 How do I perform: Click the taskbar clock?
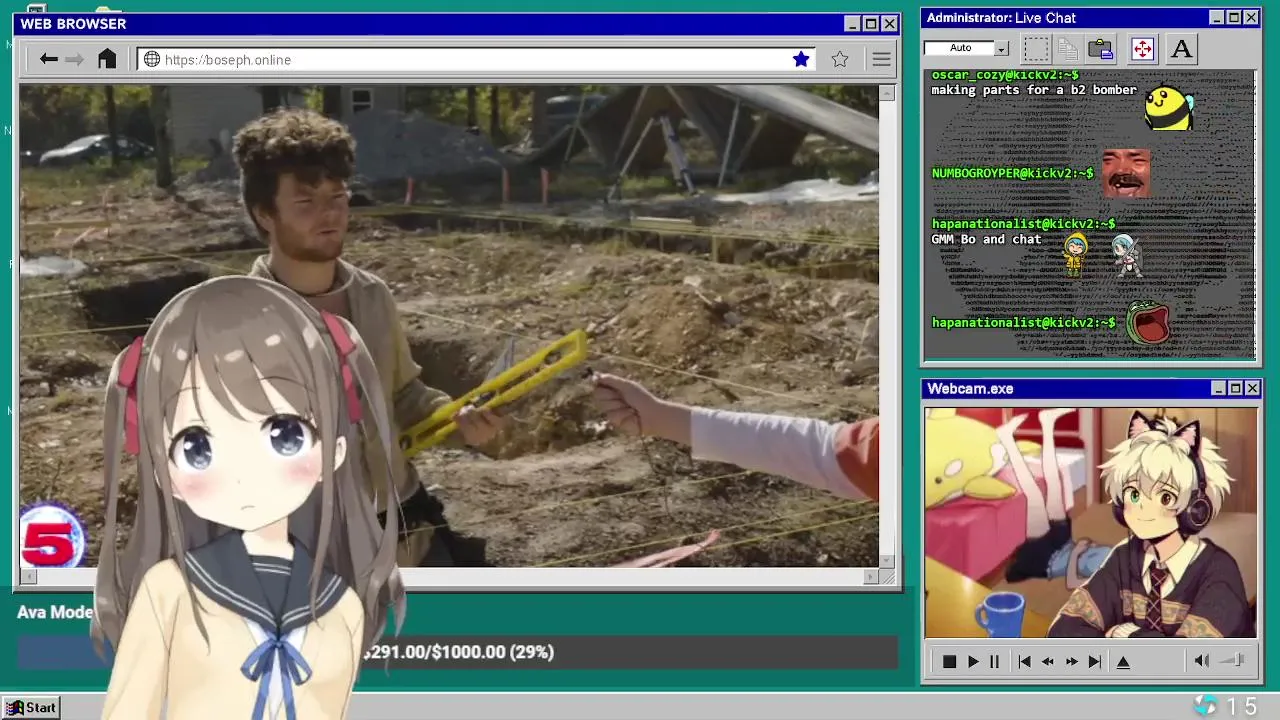pyautogui.click(x=1242, y=707)
